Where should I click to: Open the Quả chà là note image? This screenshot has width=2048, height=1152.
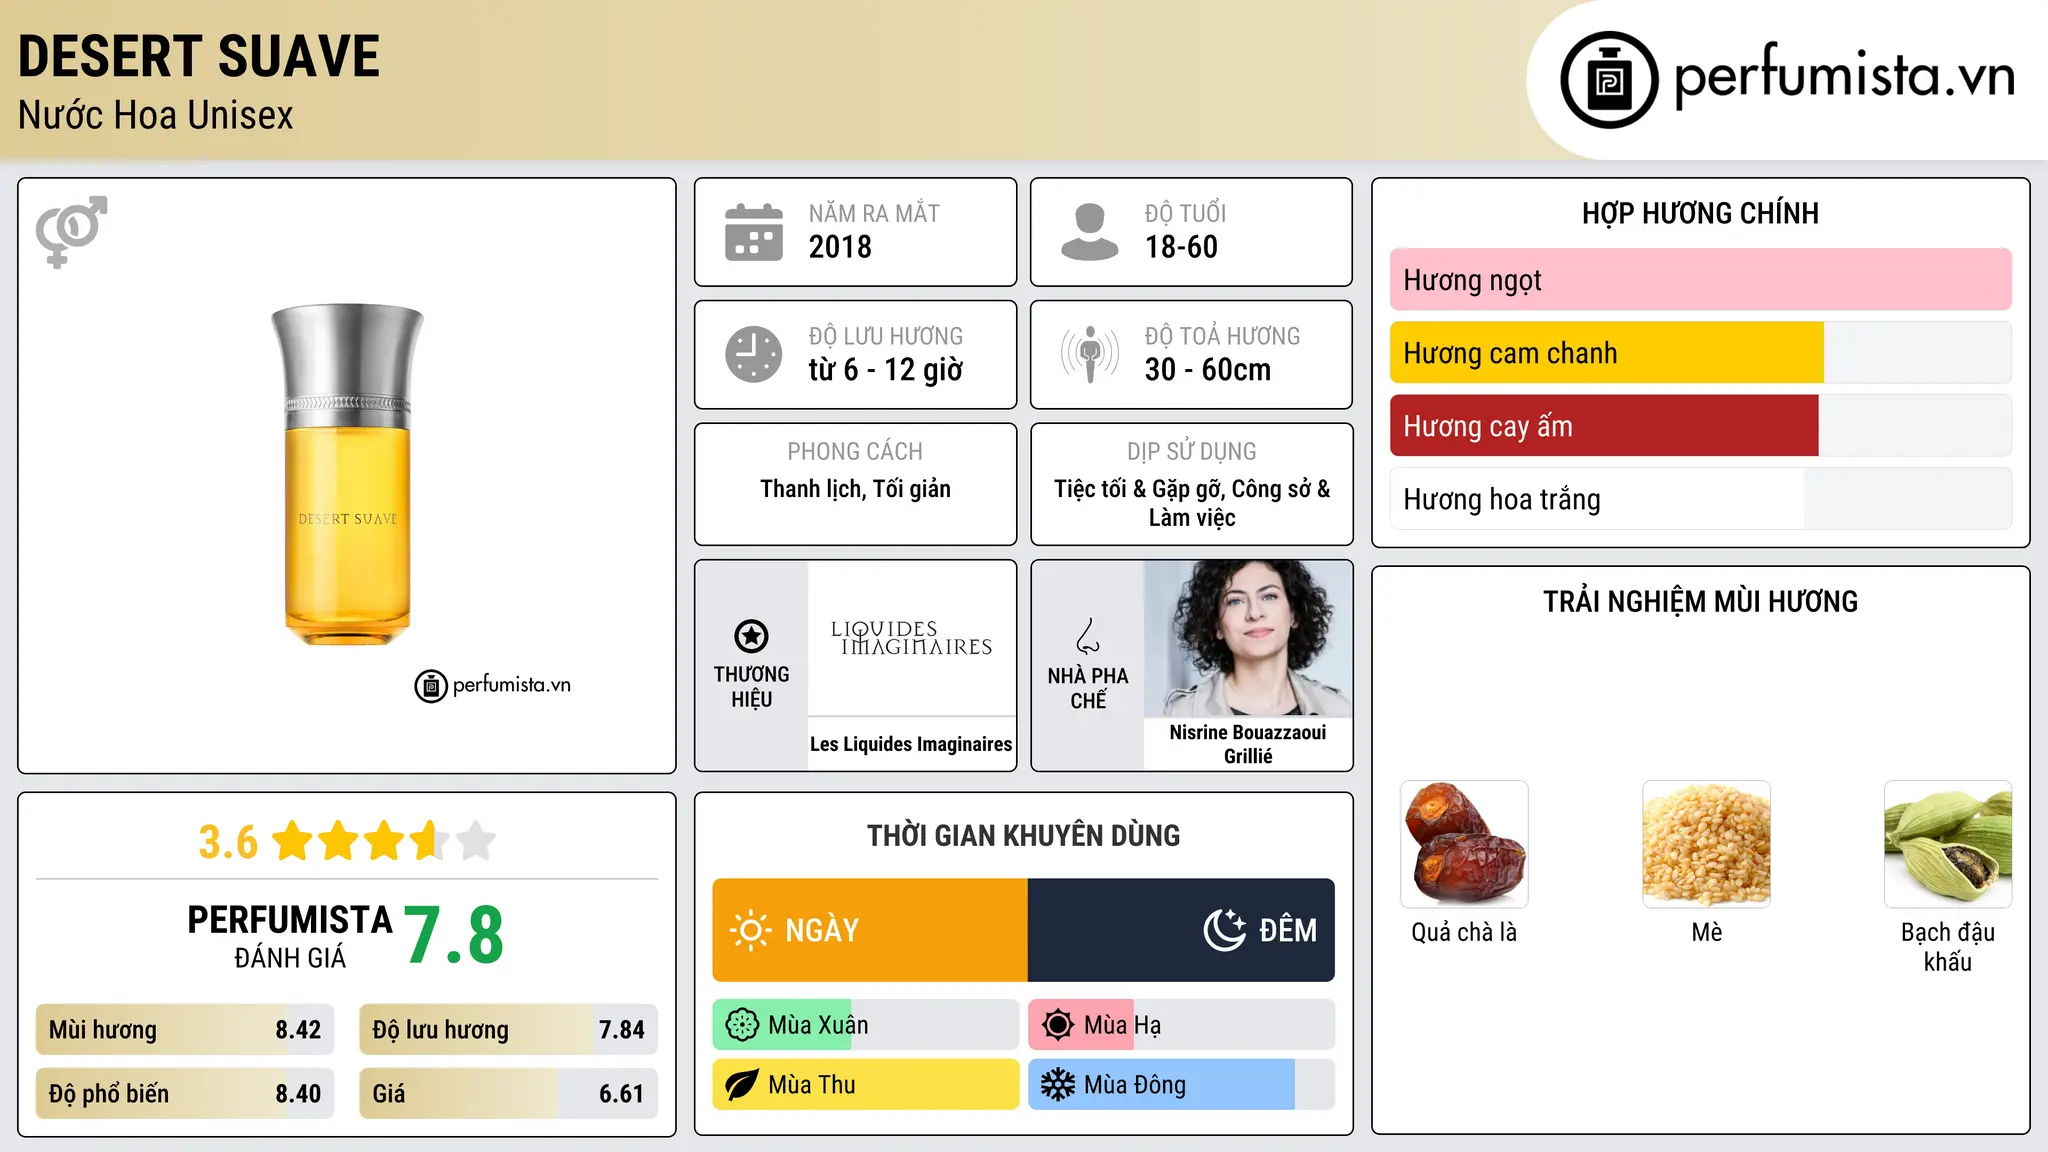coord(1464,844)
